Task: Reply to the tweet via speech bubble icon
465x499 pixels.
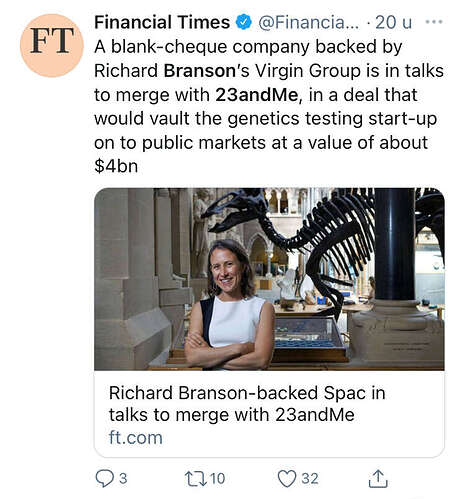Action: coord(104,478)
